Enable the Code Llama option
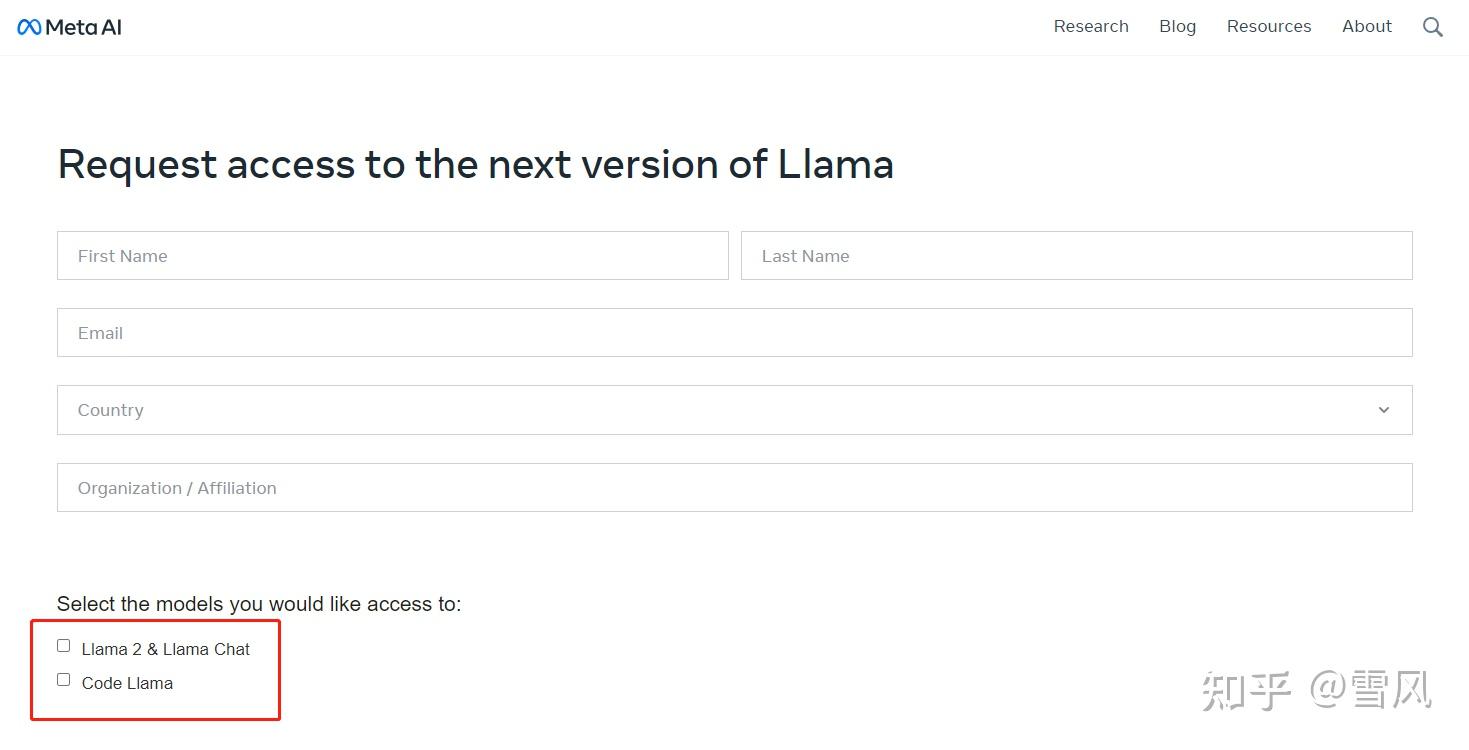1469x750 pixels. 63,679
